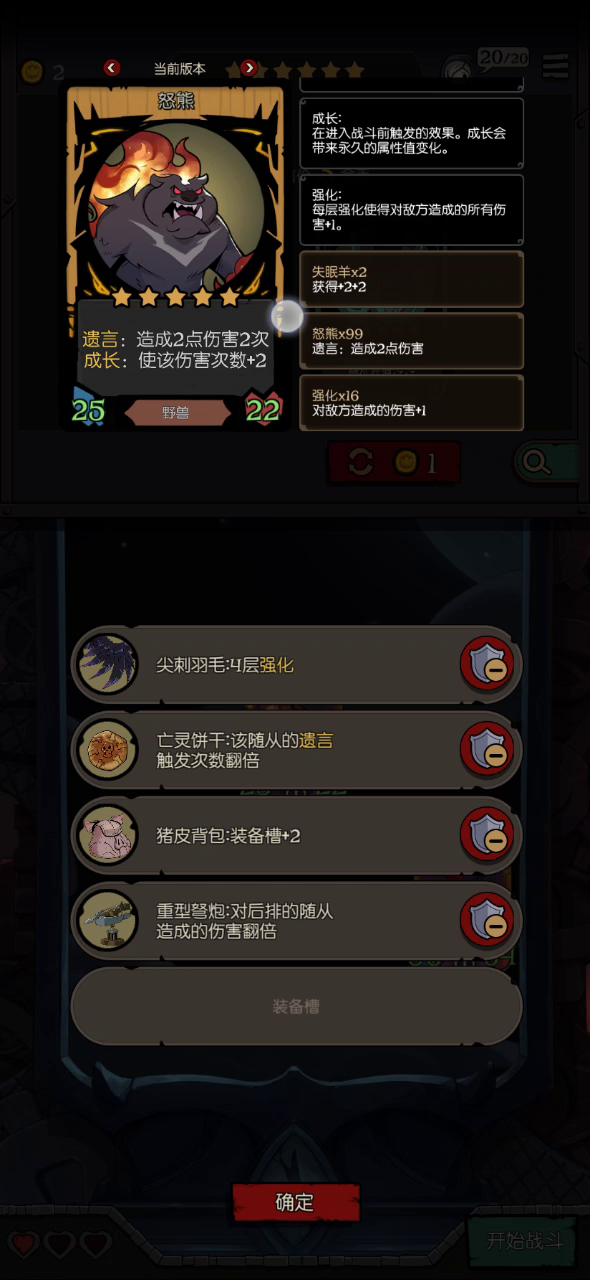Click the 尖刺羽毛 feather item icon
This screenshot has height=1280, width=590.
106,664
